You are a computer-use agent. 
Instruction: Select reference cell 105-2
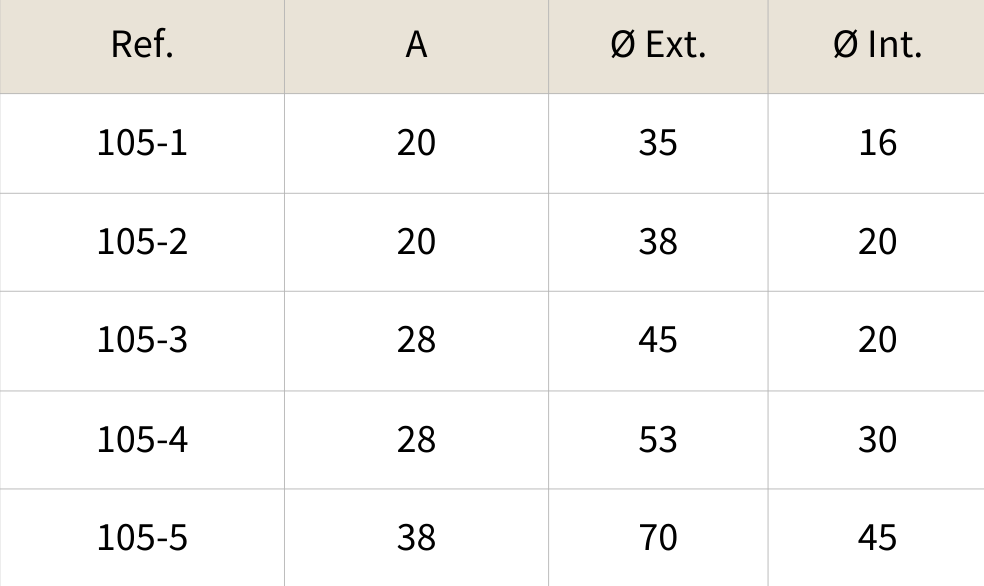(142, 242)
